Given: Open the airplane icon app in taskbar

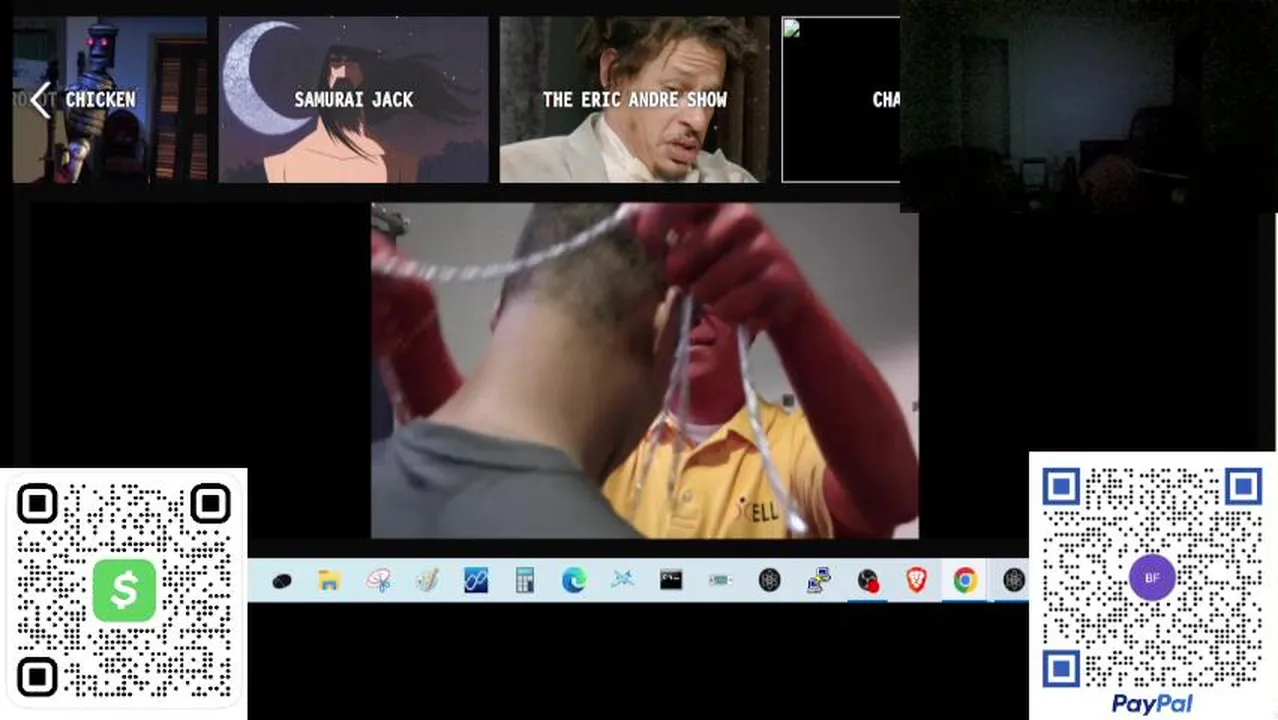Looking at the screenshot, I should [x=623, y=580].
